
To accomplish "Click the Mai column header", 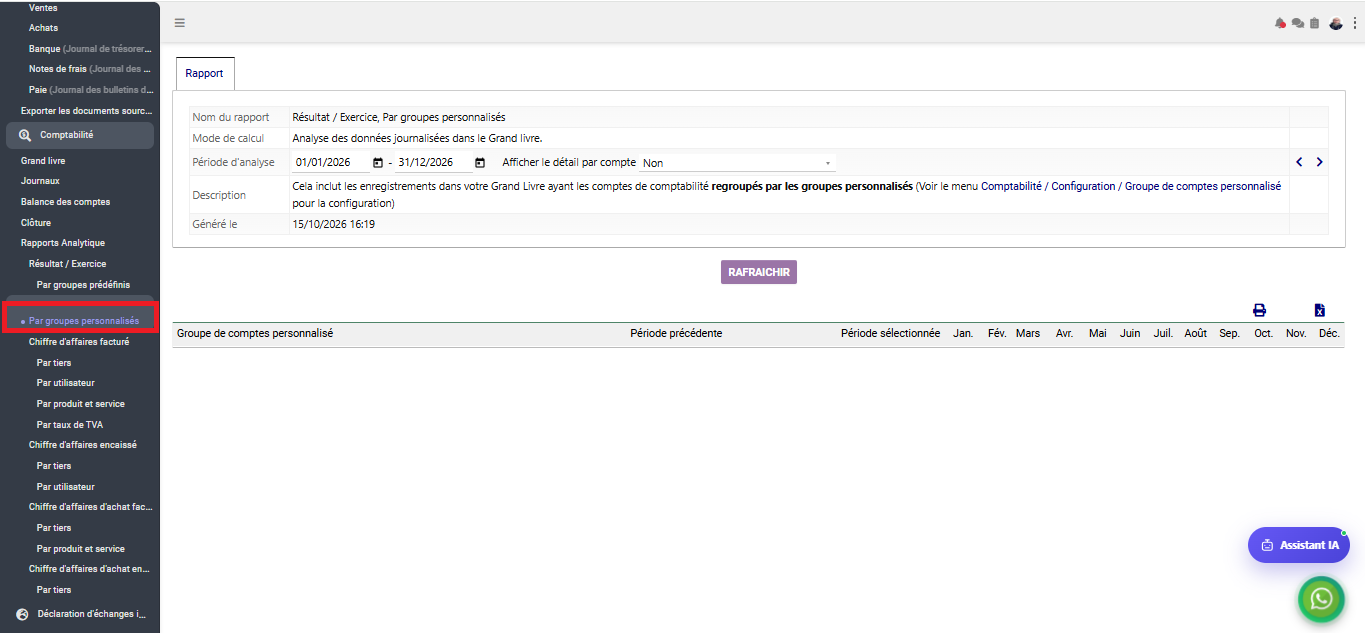I will click(1098, 333).
